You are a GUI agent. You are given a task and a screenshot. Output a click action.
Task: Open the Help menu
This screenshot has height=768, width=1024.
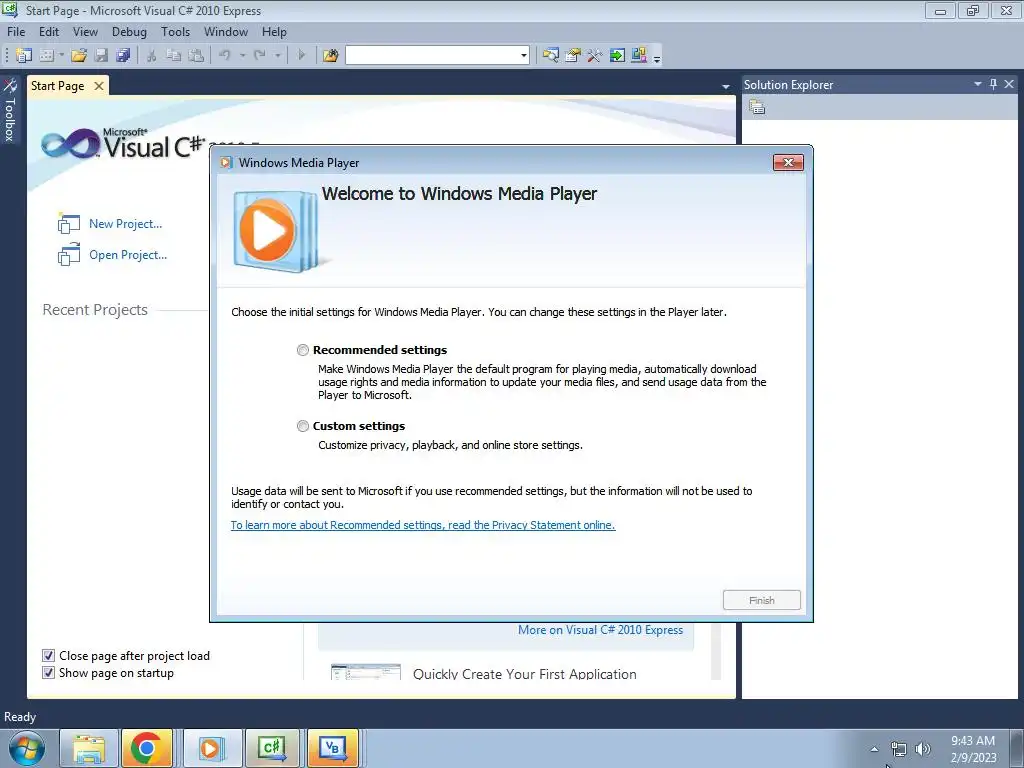274,31
